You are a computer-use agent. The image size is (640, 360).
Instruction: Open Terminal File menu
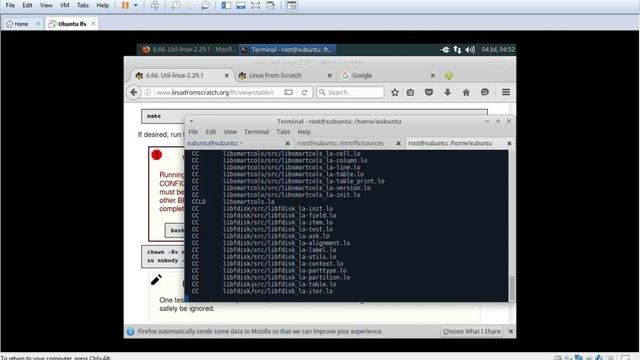[193, 132]
